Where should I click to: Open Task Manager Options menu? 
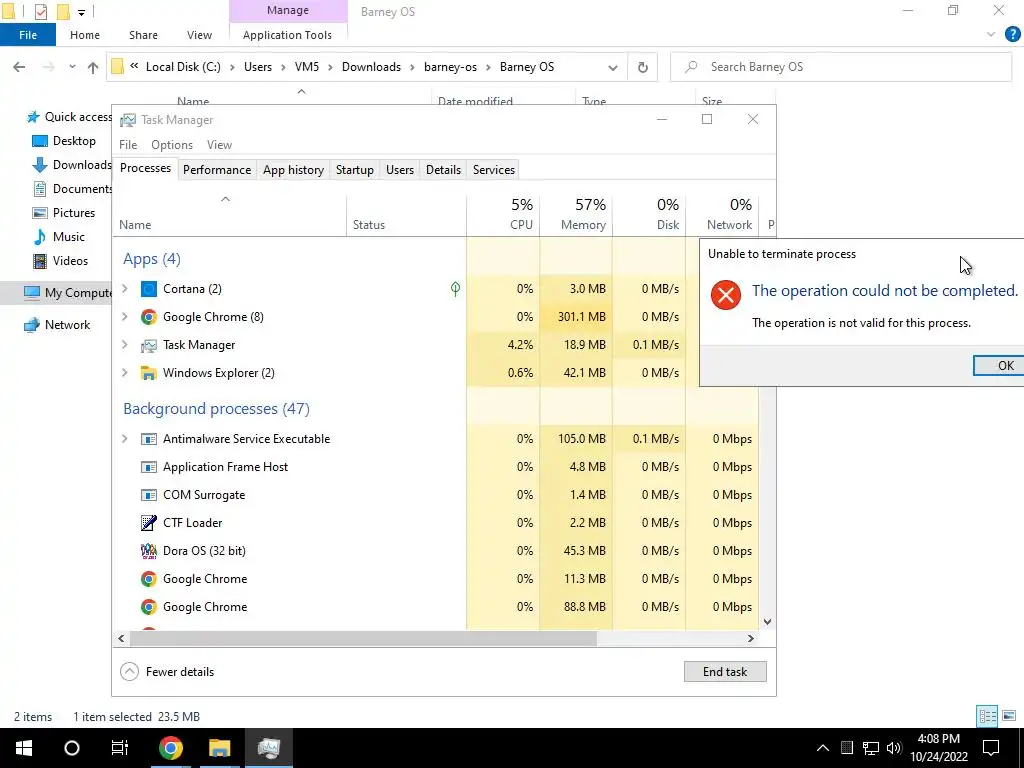tap(172, 145)
